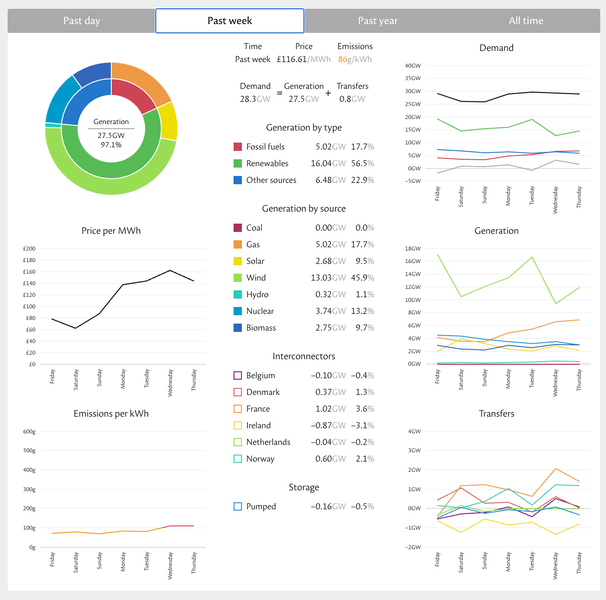Click the Other sources blue swatch
The height and width of the screenshot is (600, 606).
(x=238, y=180)
